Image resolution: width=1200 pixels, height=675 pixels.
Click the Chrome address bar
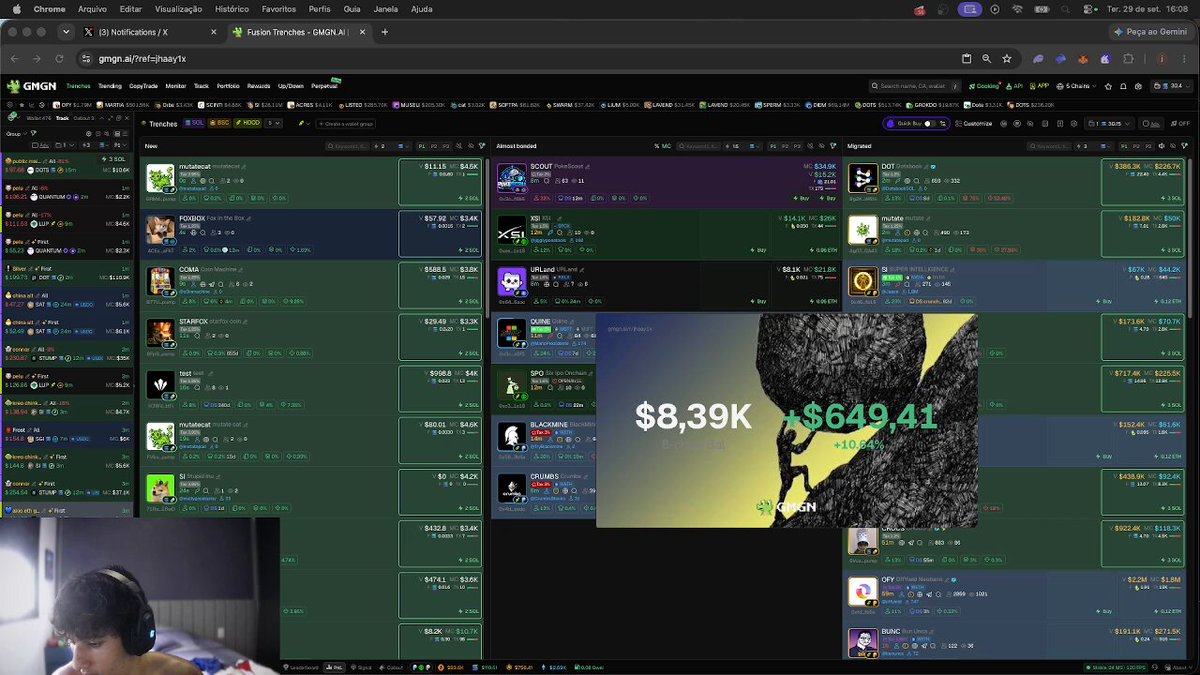[520, 59]
